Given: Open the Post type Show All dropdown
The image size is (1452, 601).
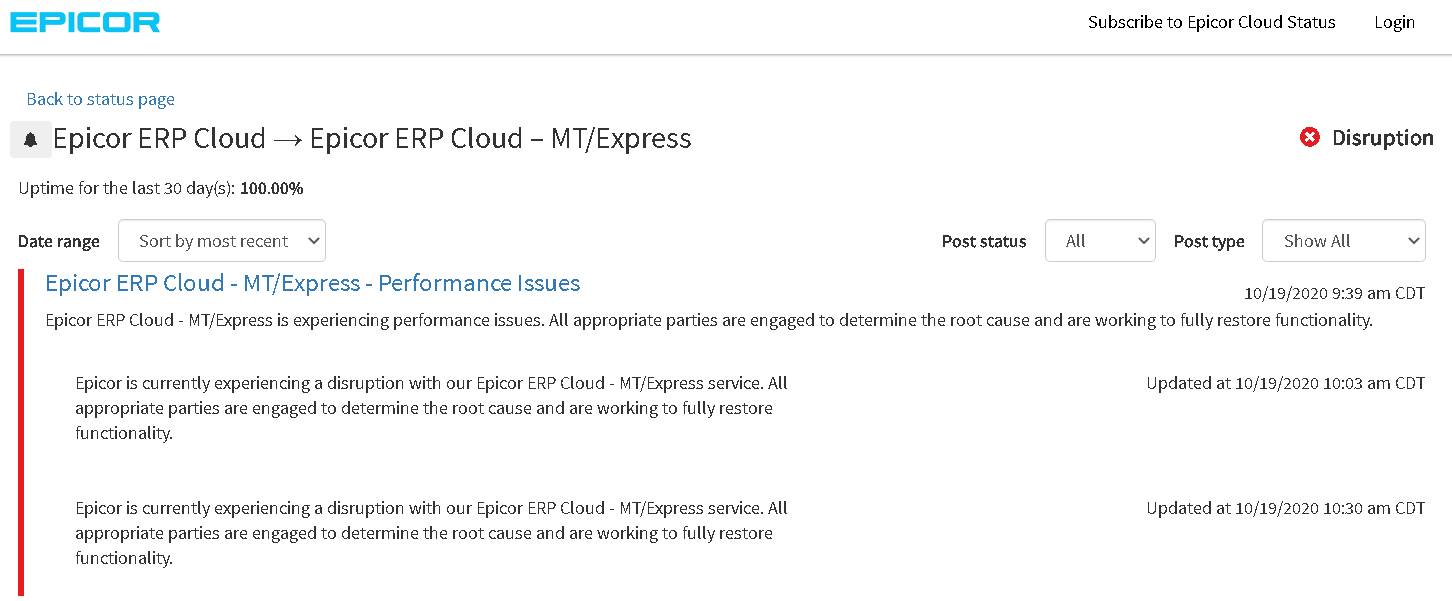Looking at the screenshot, I should 1343,241.
